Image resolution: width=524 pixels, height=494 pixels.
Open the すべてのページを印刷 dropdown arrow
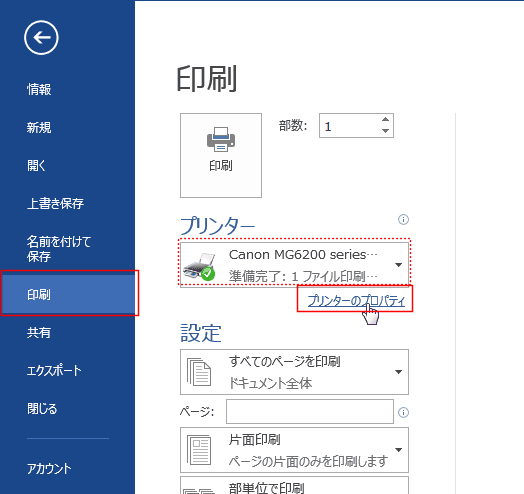(x=398, y=372)
